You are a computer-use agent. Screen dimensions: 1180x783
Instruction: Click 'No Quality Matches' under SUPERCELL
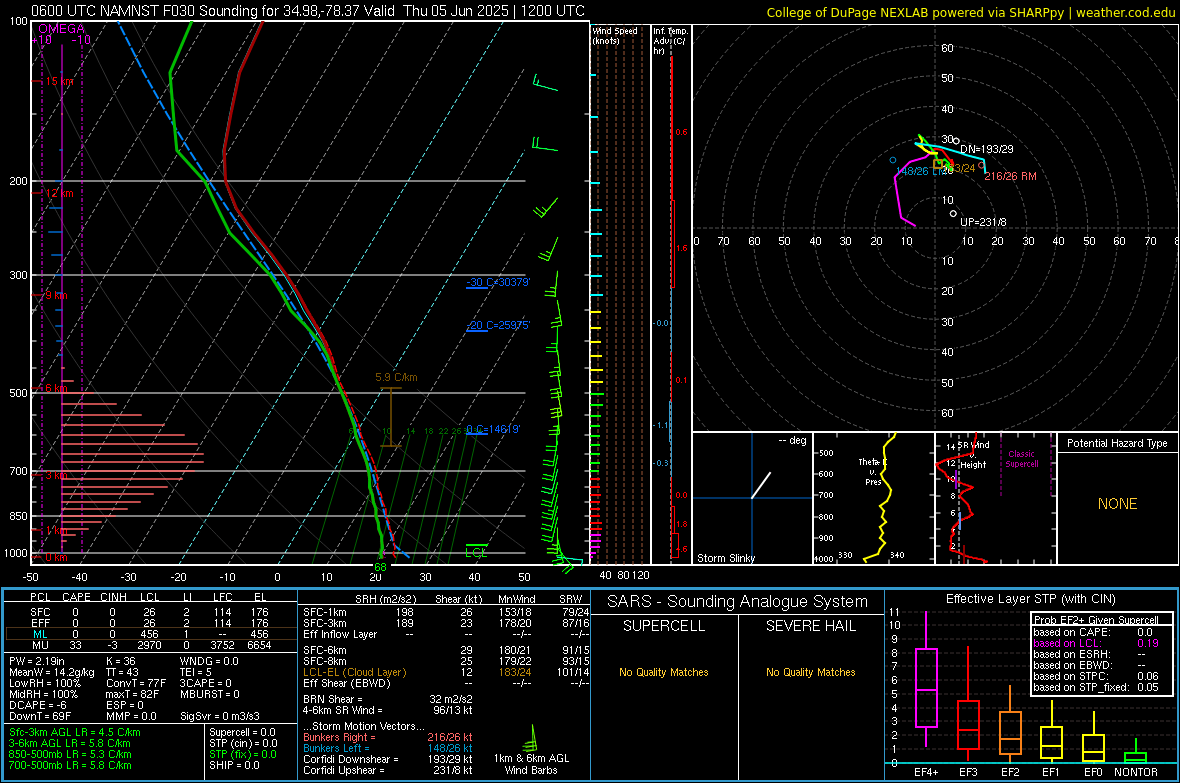tap(664, 672)
